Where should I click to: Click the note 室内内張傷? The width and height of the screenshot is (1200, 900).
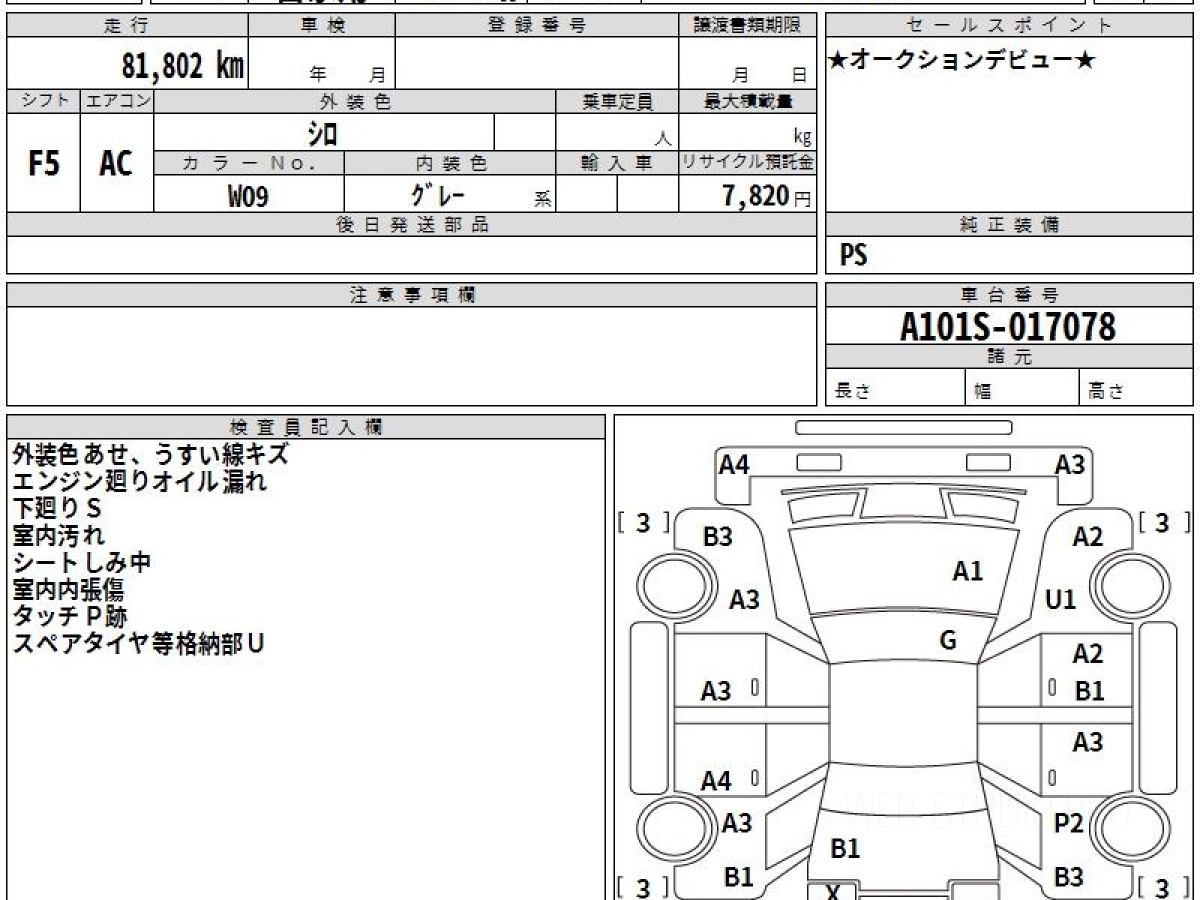(68, 589)
